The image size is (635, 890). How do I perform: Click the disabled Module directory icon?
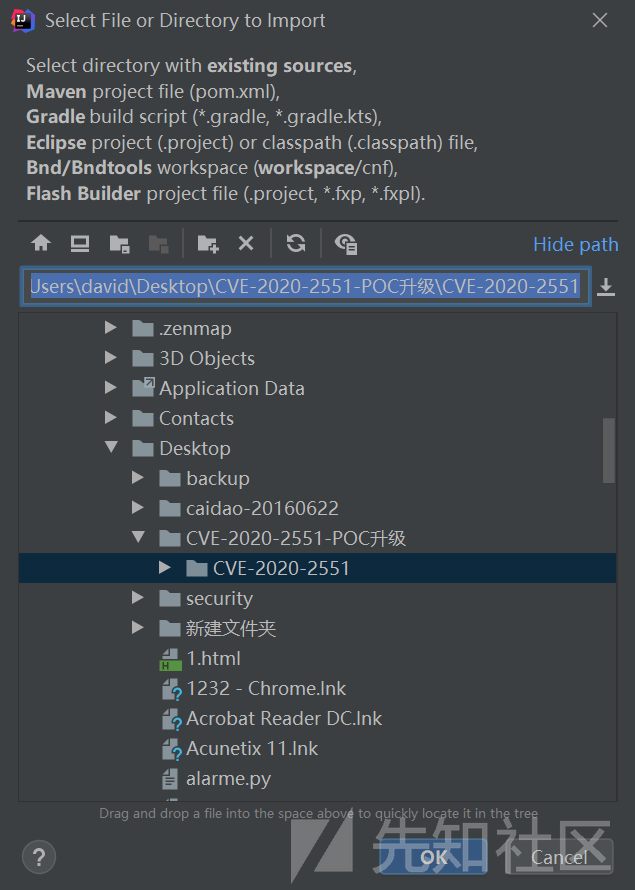click(158, 244)
